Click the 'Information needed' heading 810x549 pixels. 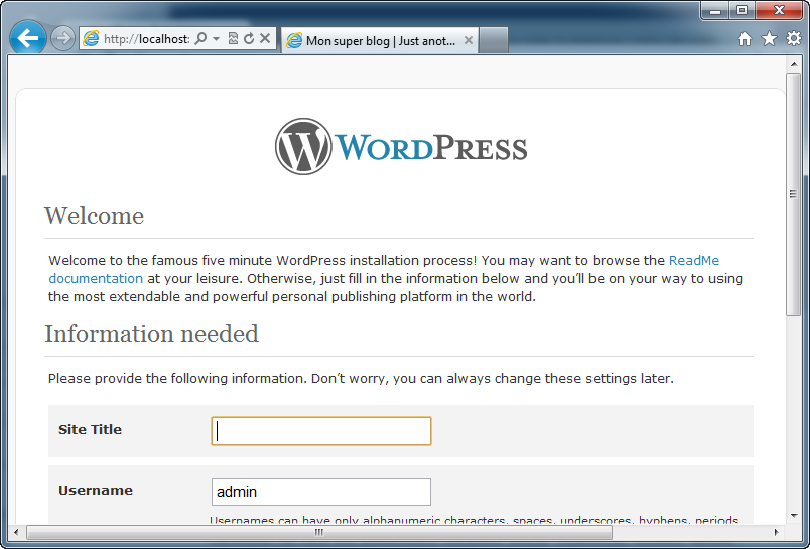pyautogui.click(x=151, y=334)
